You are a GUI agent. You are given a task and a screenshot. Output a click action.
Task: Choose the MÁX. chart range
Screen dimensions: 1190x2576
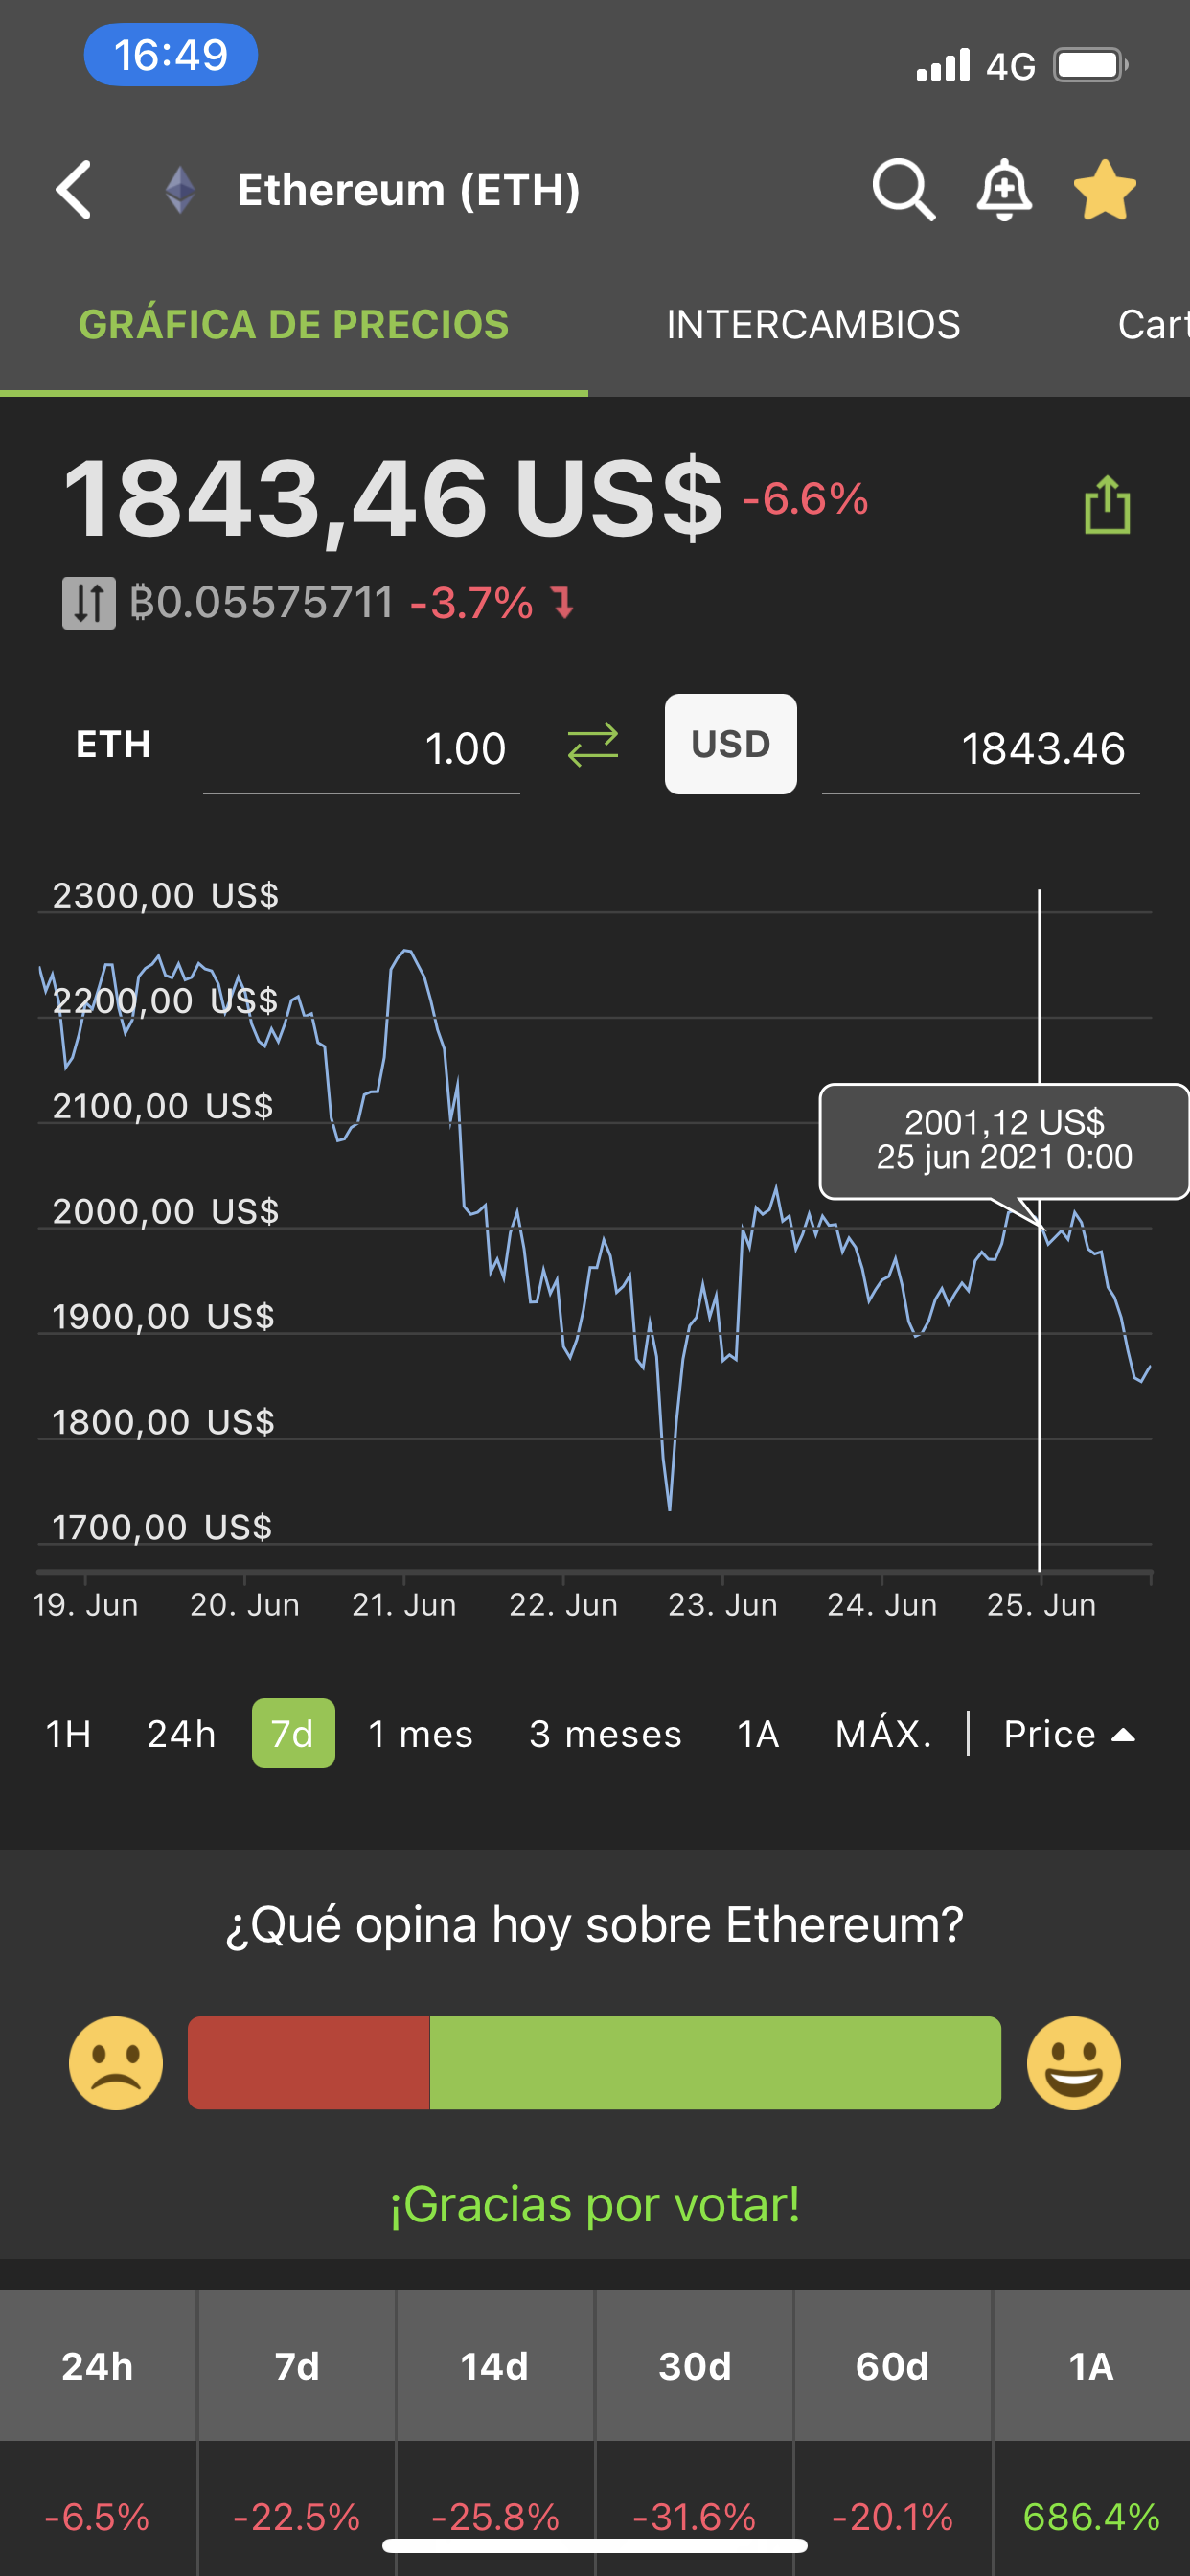tap(884, 1734)
